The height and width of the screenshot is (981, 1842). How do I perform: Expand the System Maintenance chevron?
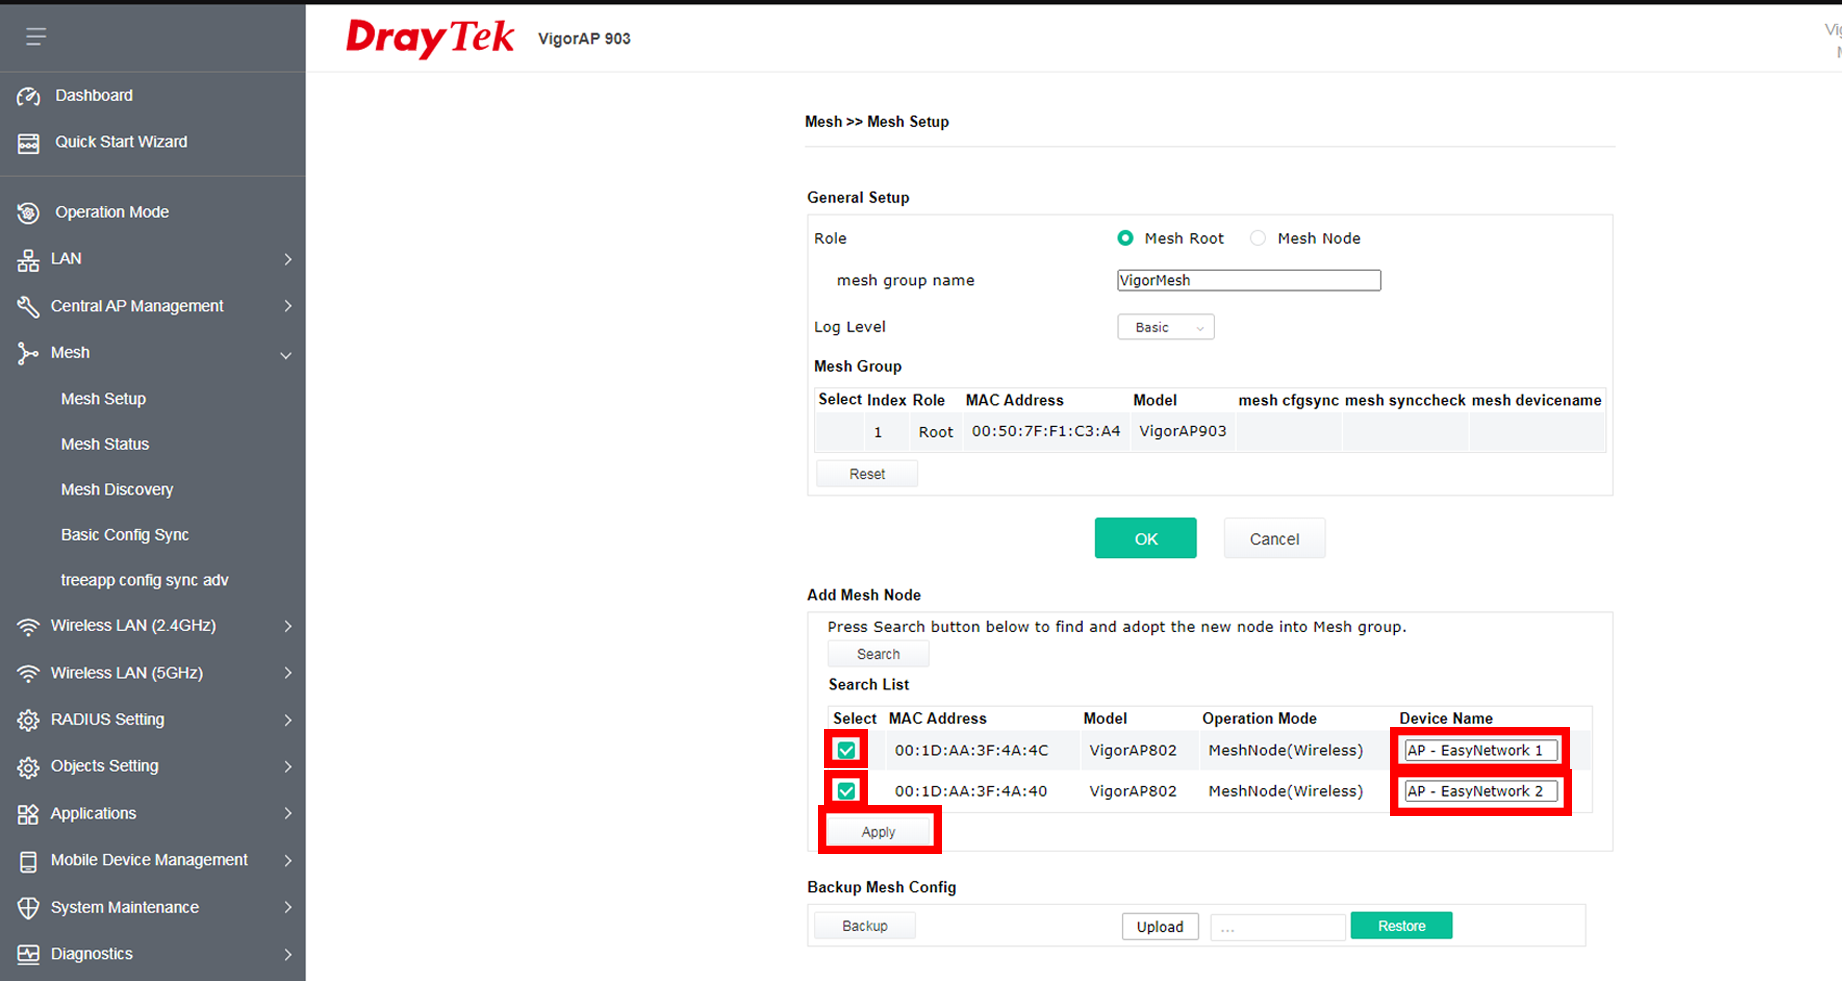[288, 907]
